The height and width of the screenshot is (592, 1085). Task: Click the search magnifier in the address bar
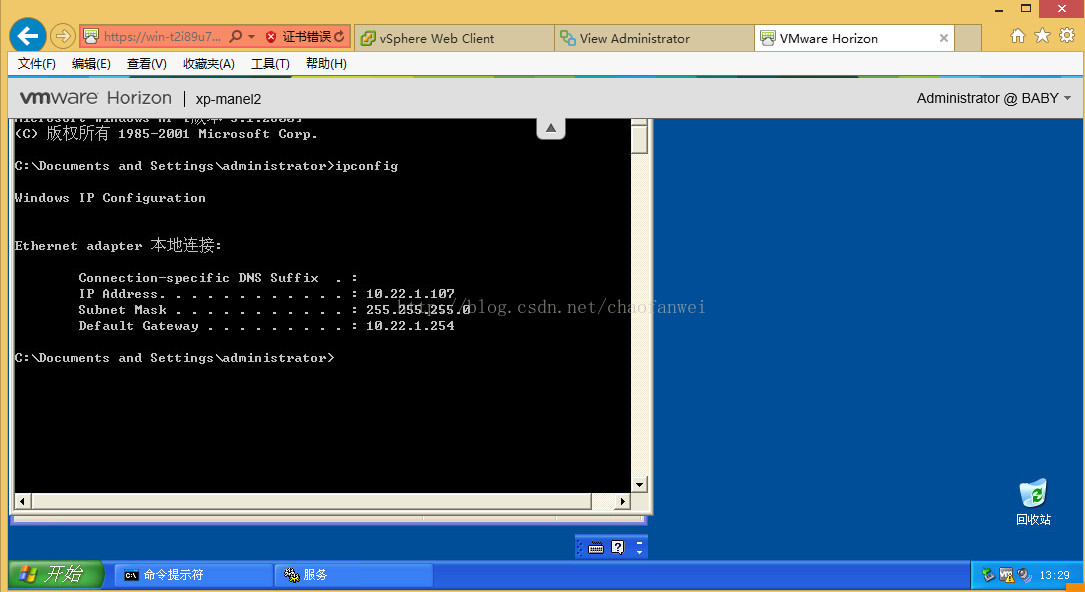[235, 36]
